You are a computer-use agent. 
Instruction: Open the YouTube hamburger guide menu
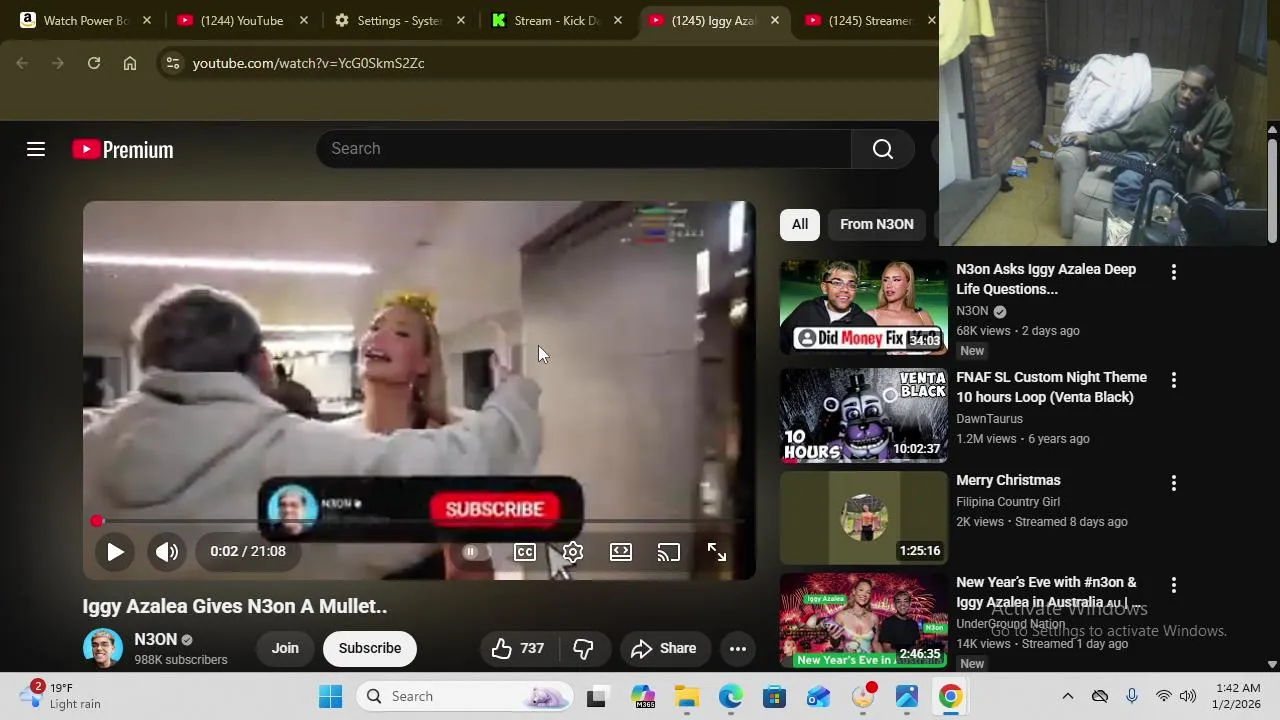point(36,149)
